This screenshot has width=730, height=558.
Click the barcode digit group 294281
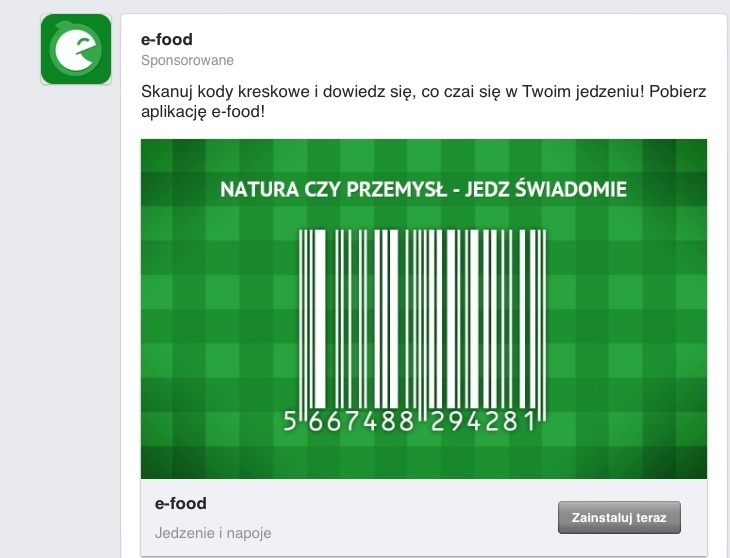point(483,422)
